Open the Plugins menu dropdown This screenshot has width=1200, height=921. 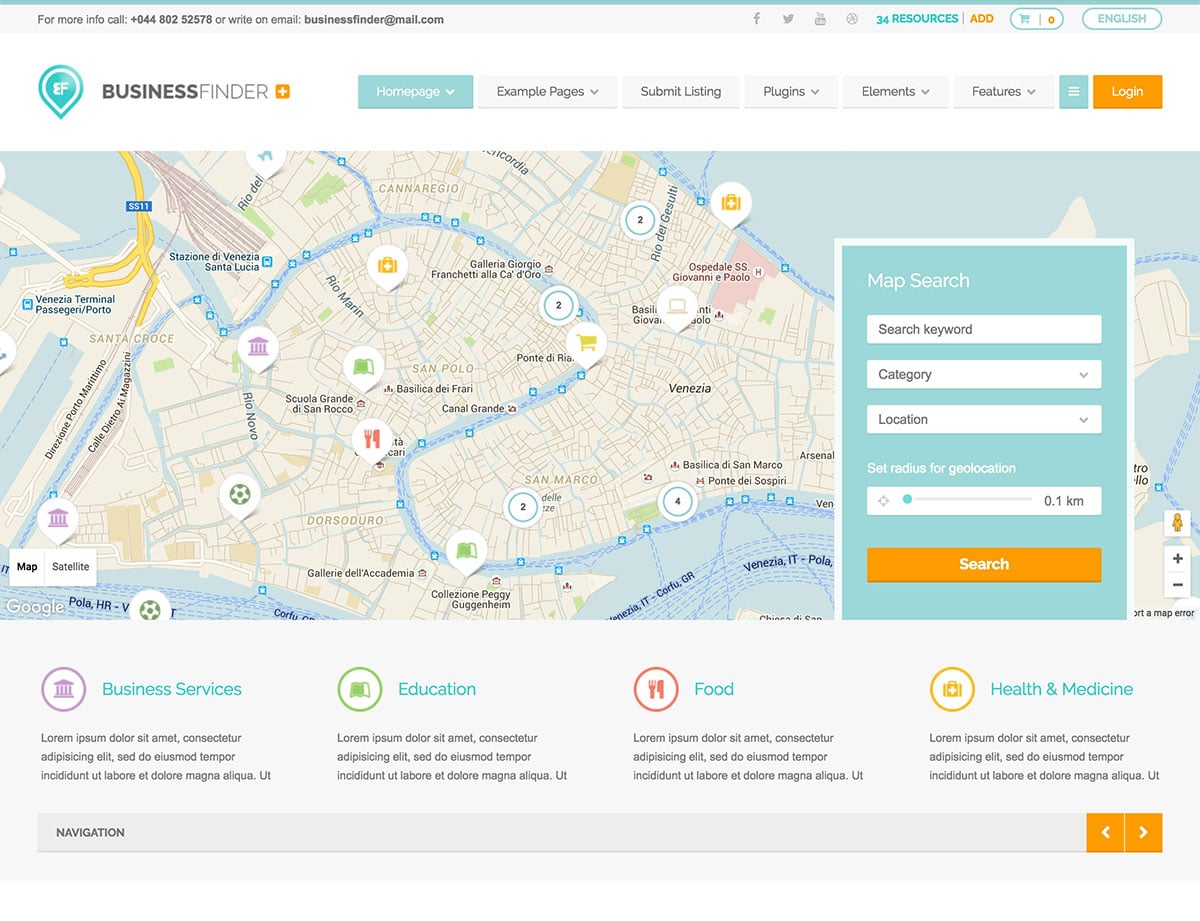click(x=791, y=92)
